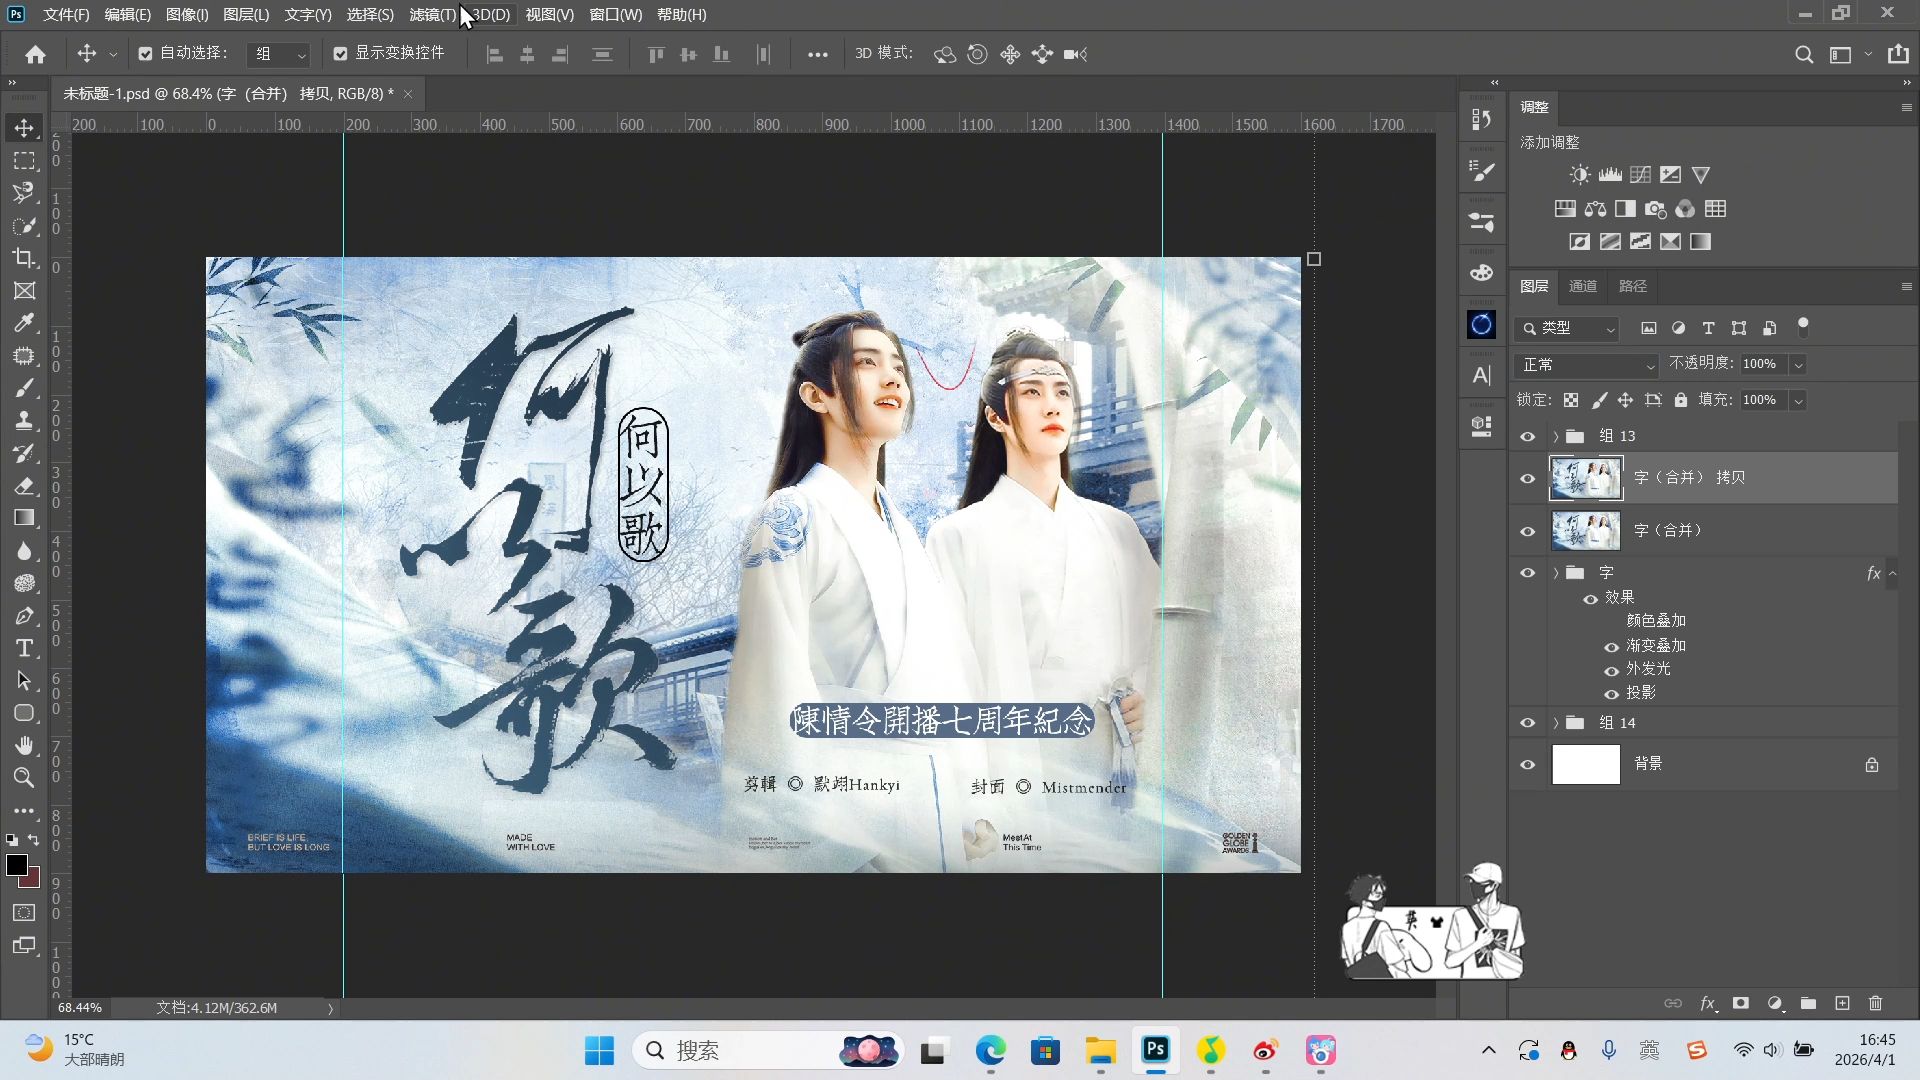This screenshot has width=1920, height=1080.
Task: Open File Explorer from the taskbar
Action: (1101, 1051)
